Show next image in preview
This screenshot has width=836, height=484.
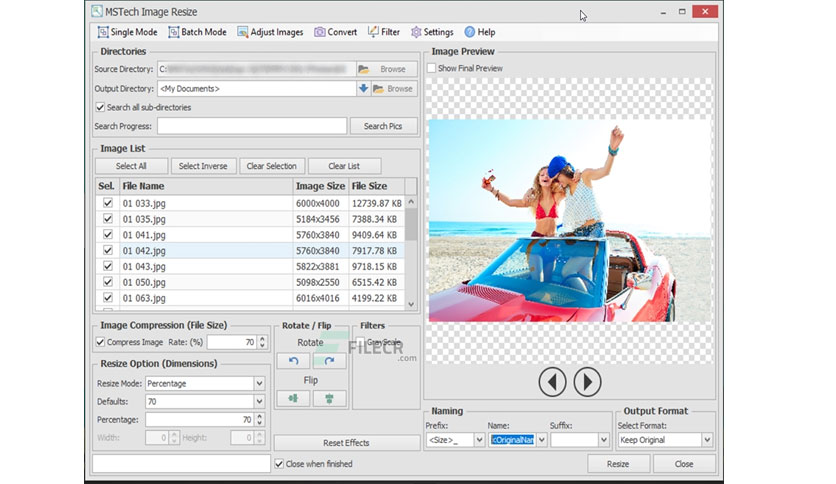(x=587, y=382)
